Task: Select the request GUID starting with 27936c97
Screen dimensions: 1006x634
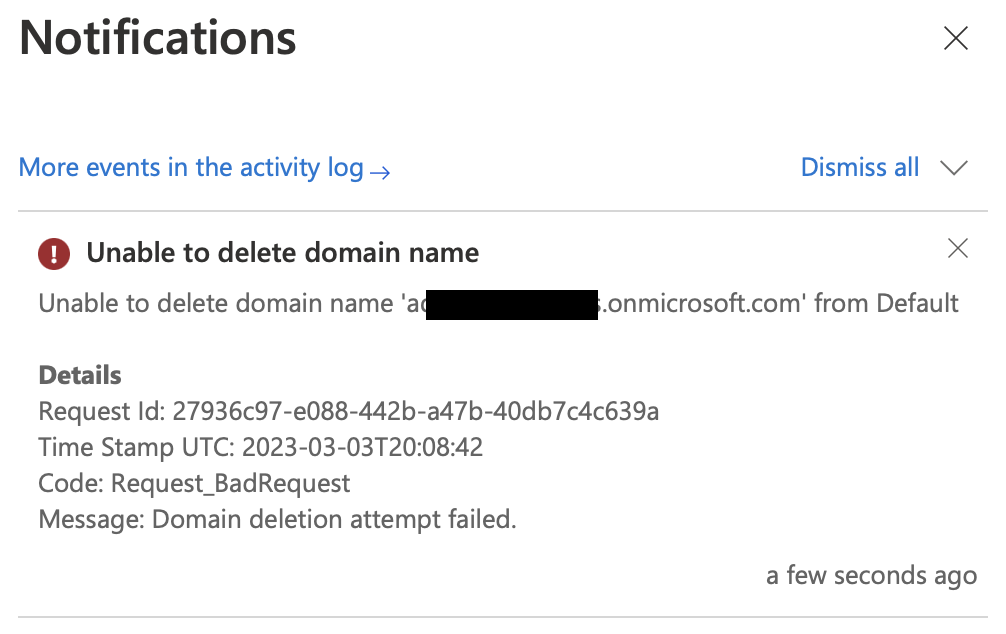Action: tap(415, 411)
